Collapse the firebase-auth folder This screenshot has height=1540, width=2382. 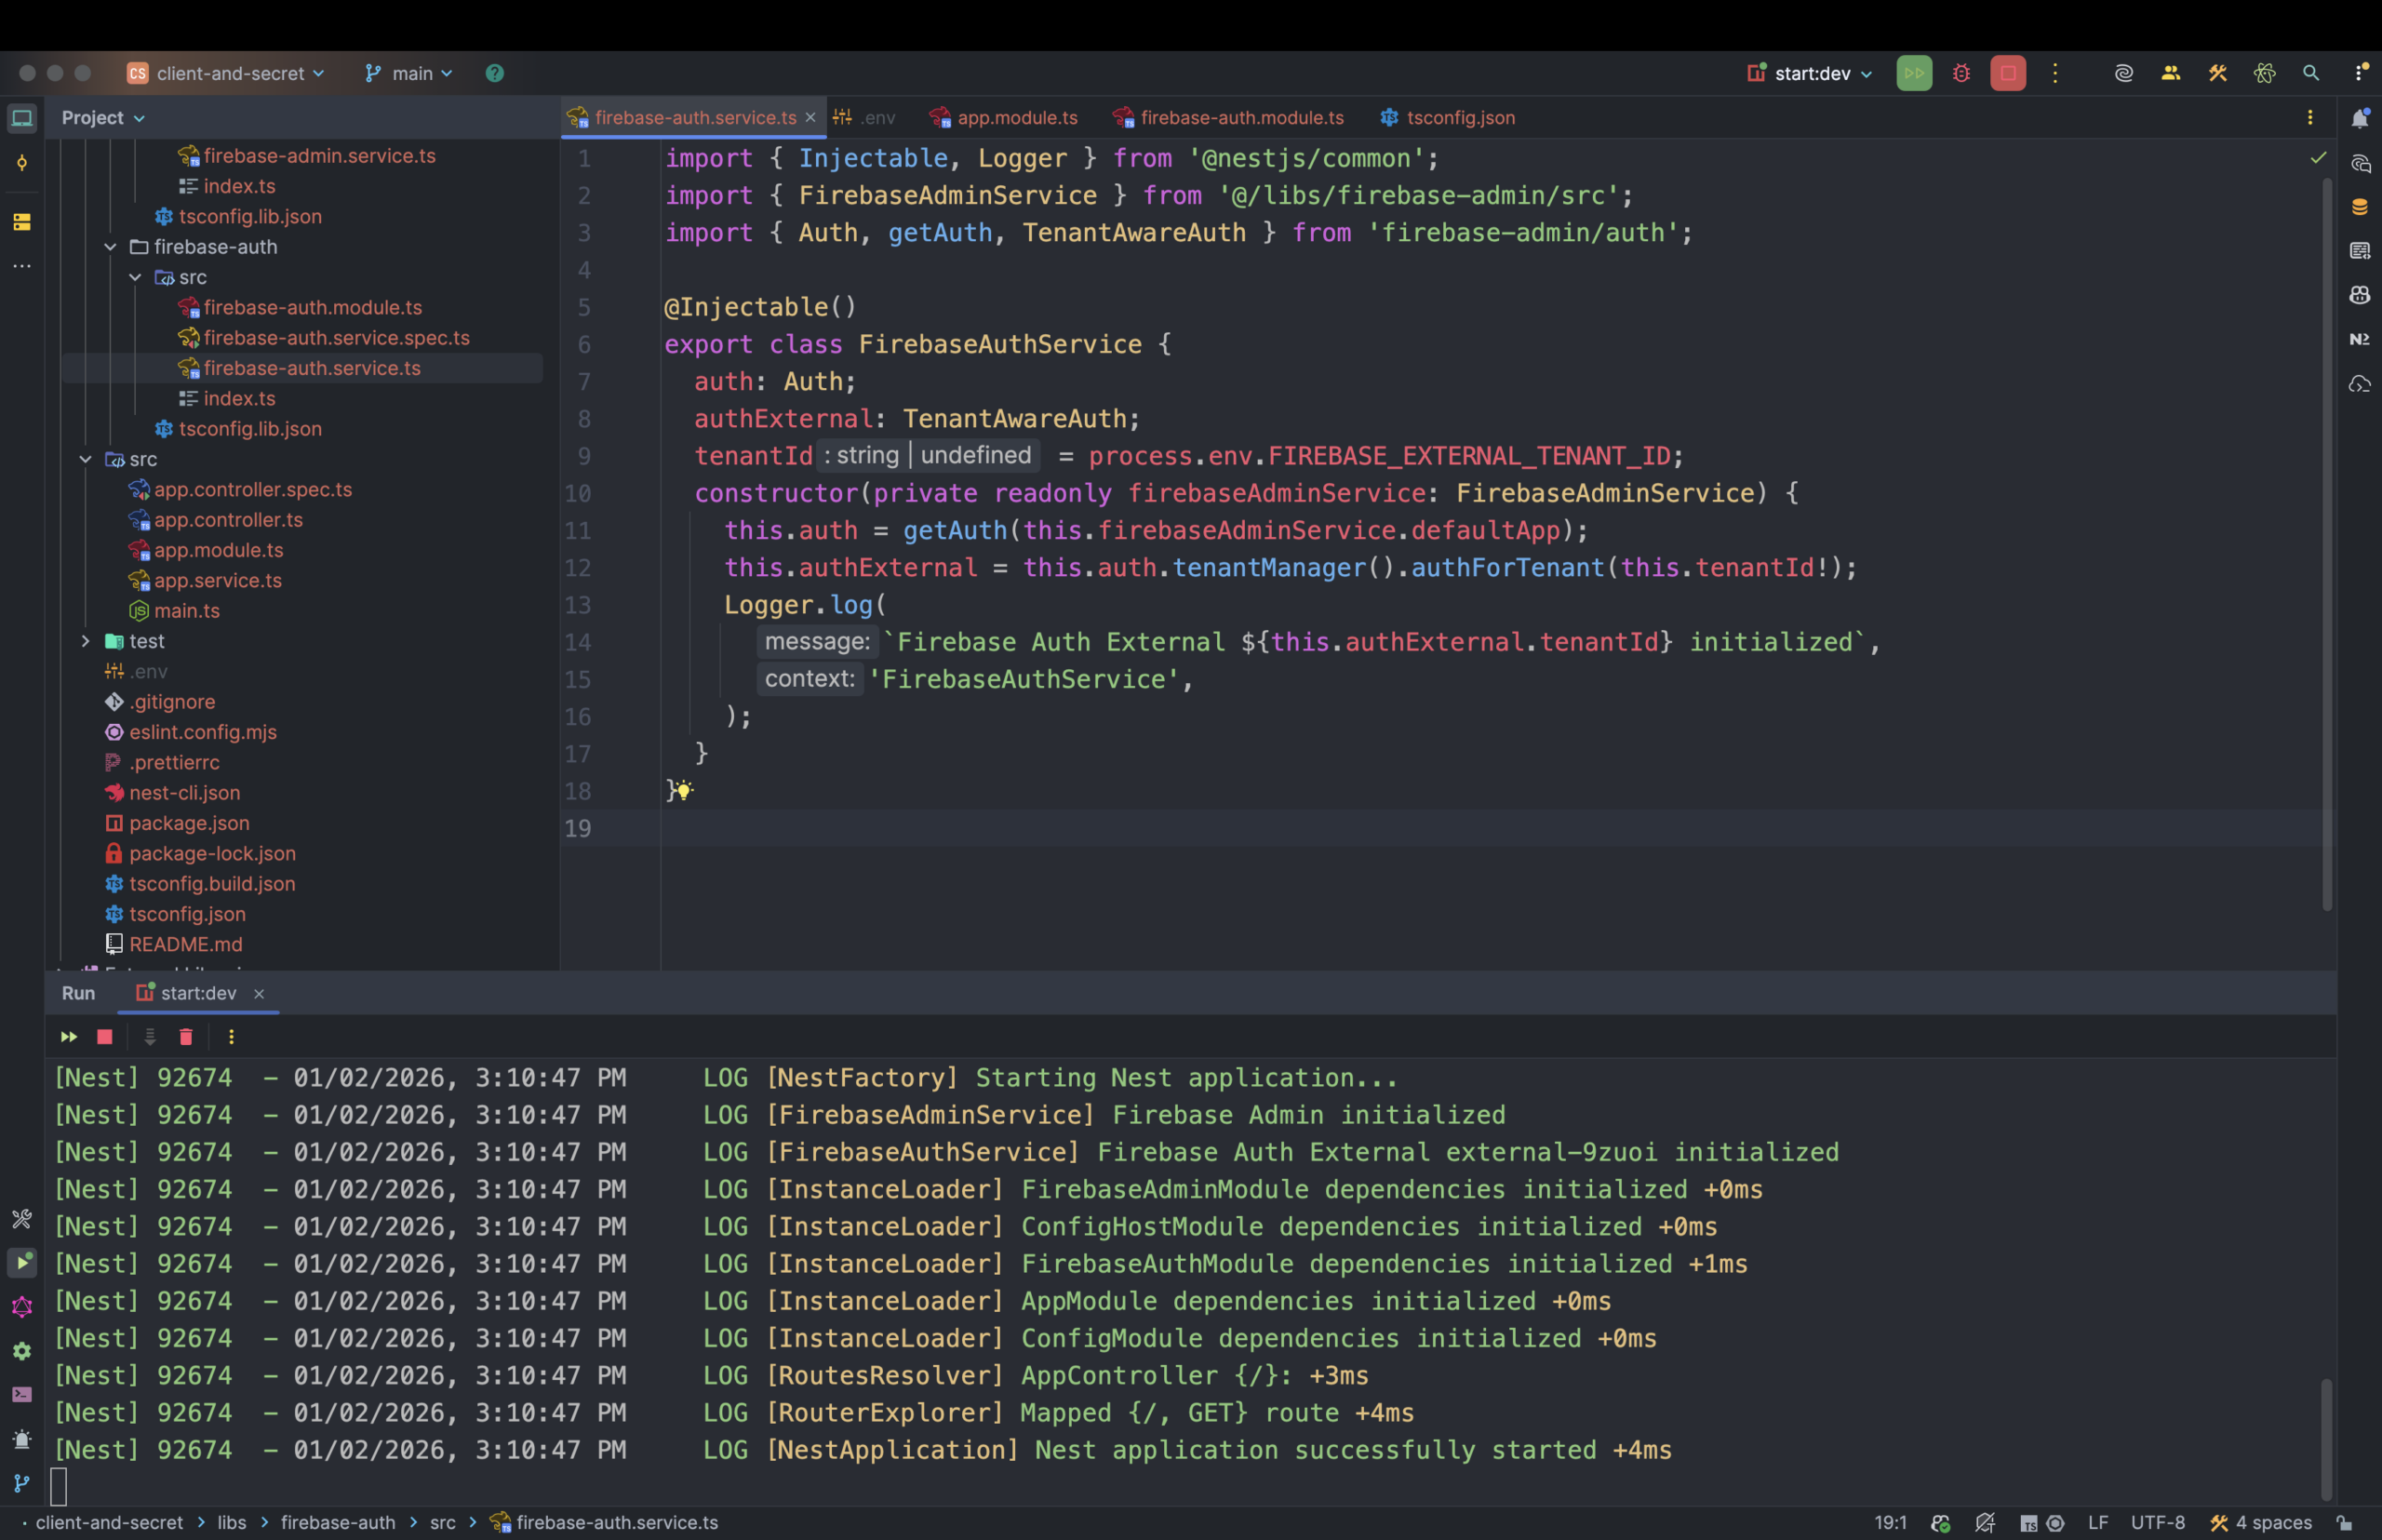(110, 247)
